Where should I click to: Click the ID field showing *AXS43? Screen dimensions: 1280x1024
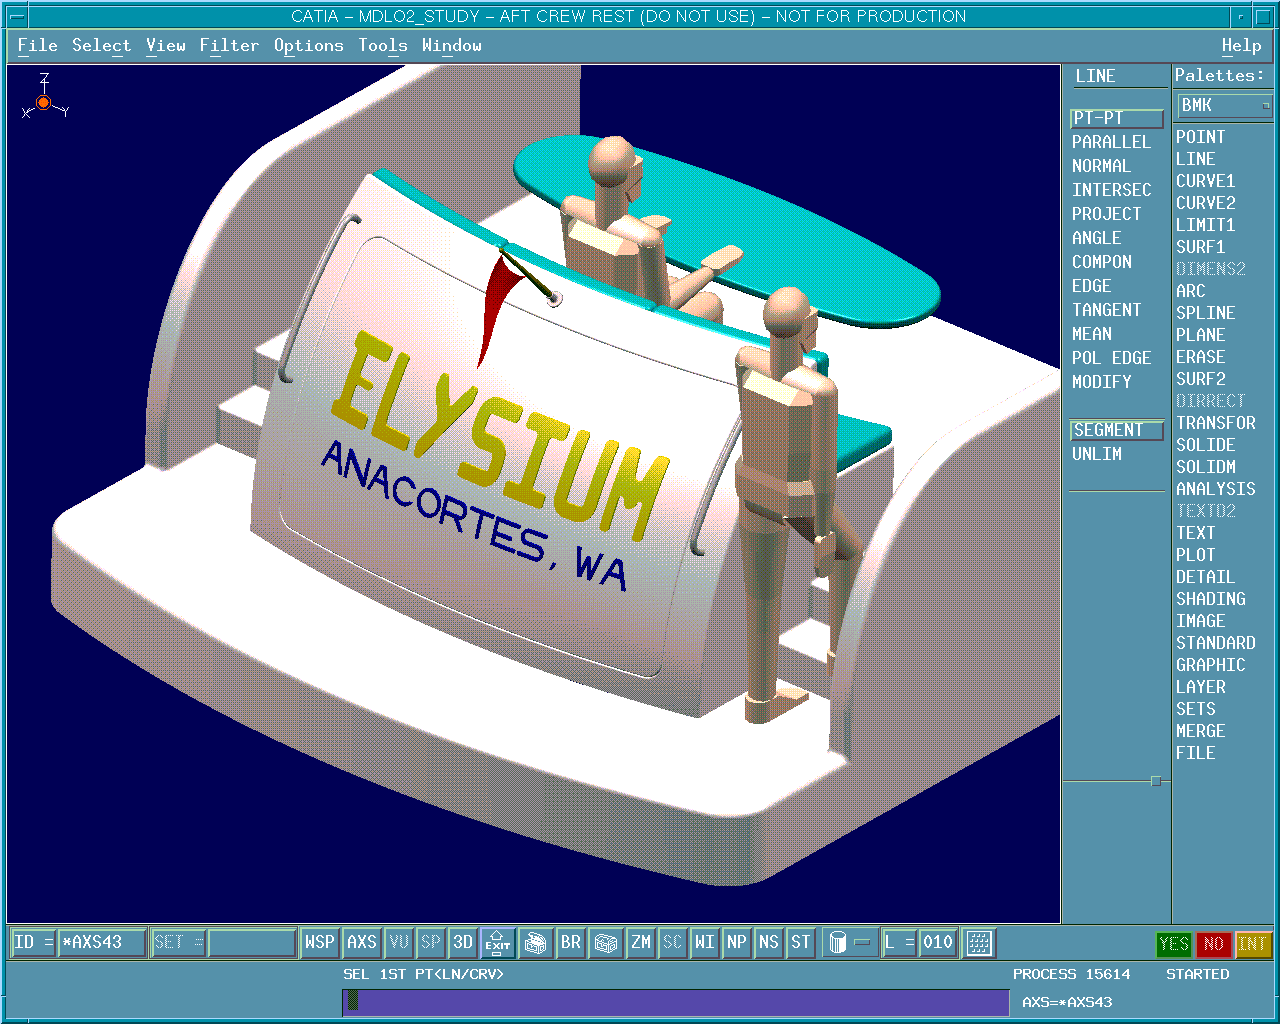pos(101,942)
